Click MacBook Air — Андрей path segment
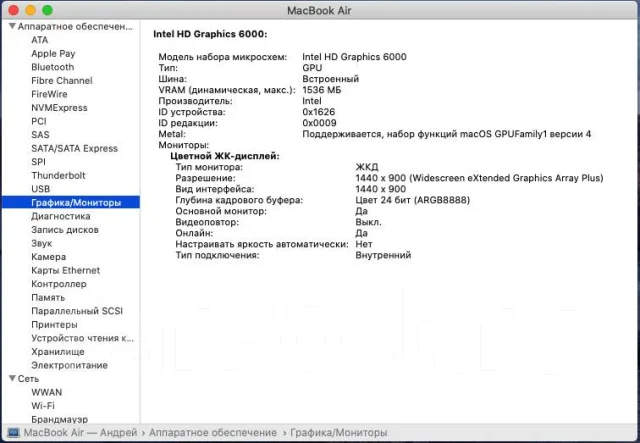Image resolution: width=640 pixels, height=443 pixels. (80, 433)
